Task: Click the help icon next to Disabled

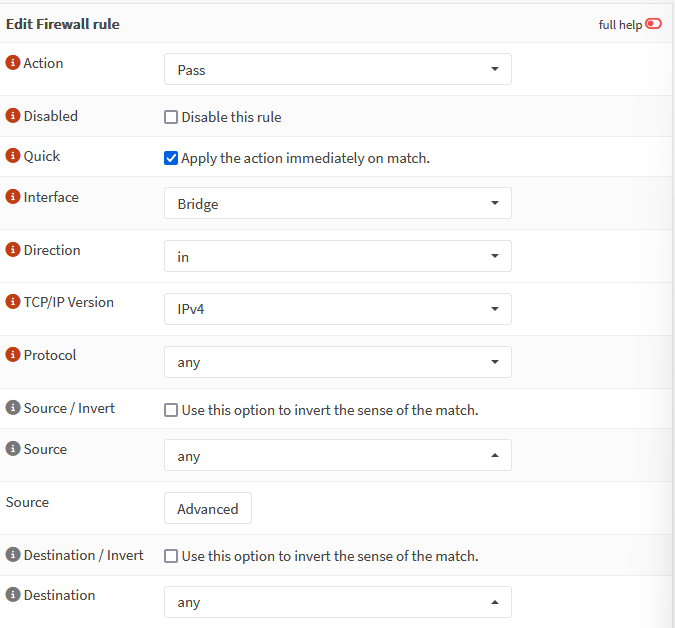Action: [x=13, y=116]
